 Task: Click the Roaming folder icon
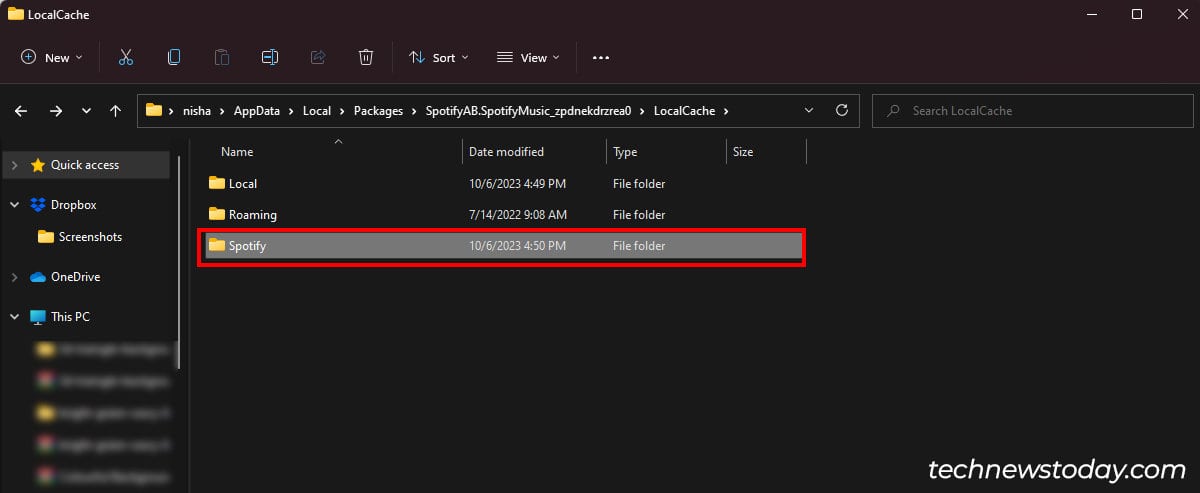[217, 214]
